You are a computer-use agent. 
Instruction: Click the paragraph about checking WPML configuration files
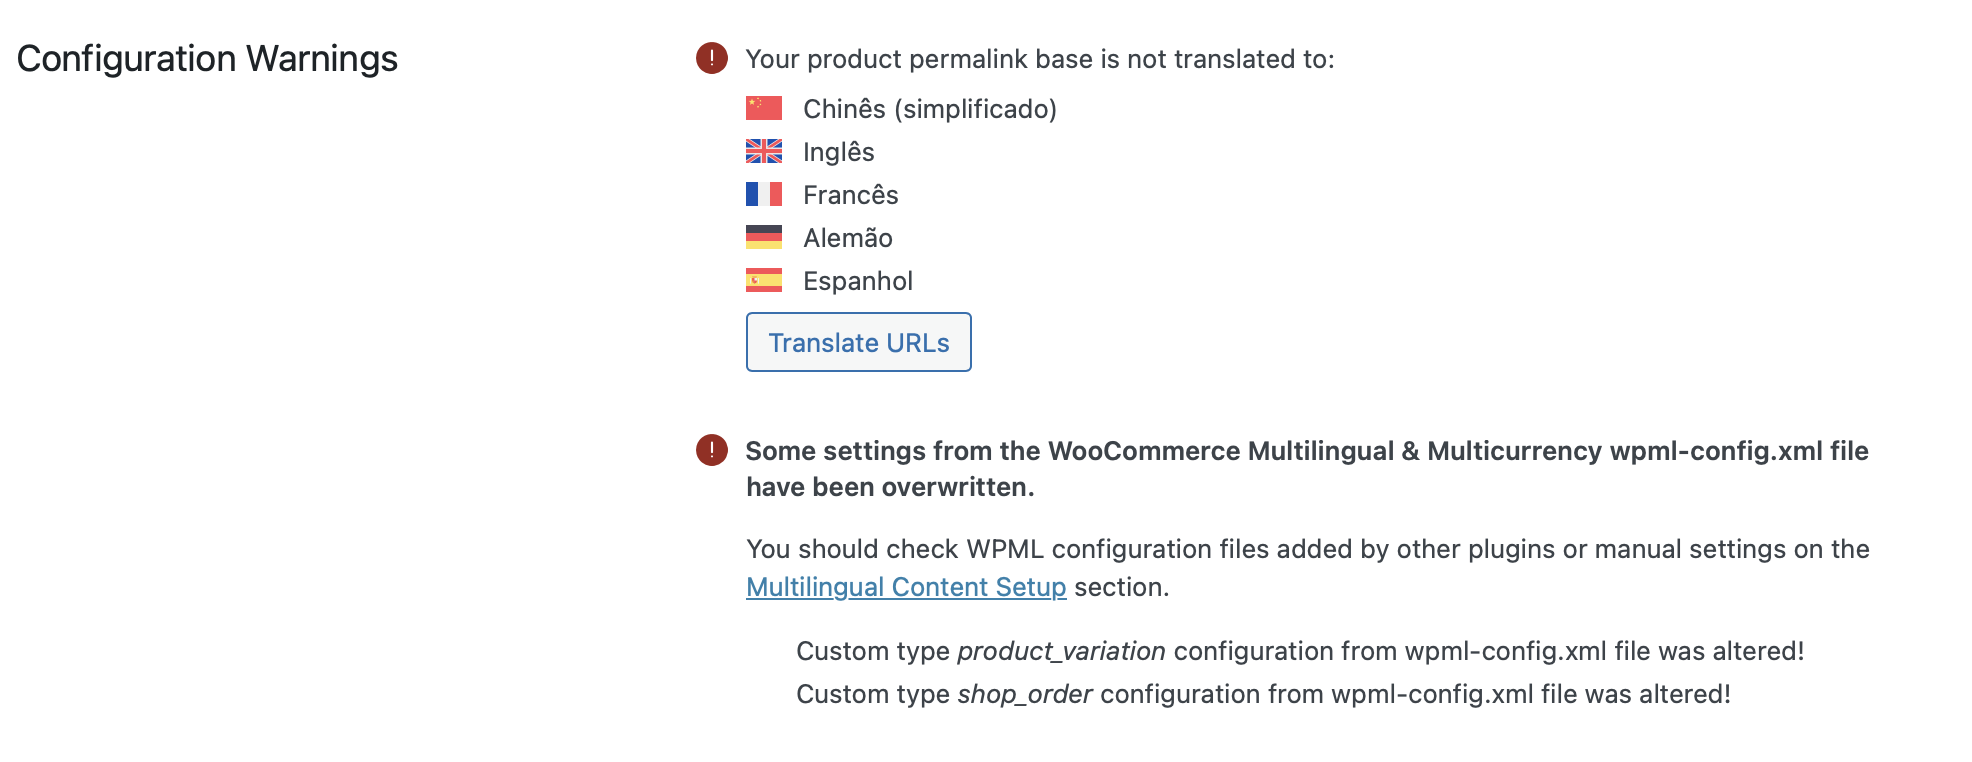1308,568
